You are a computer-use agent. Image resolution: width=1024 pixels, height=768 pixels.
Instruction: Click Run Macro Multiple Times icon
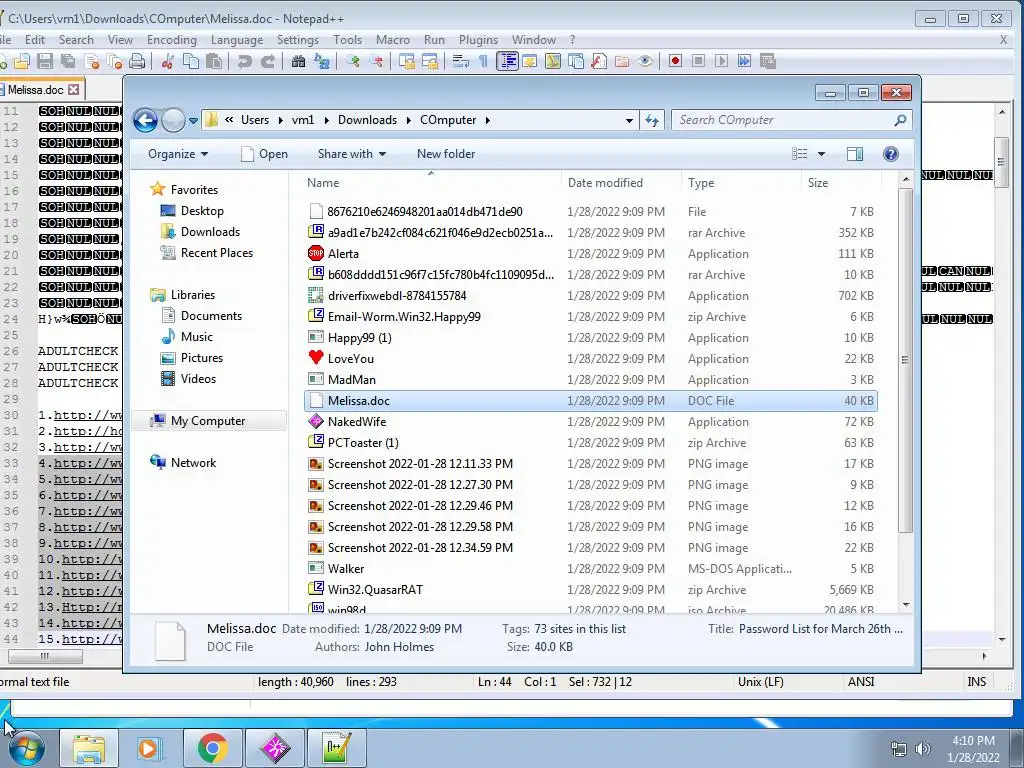[744, 61]
